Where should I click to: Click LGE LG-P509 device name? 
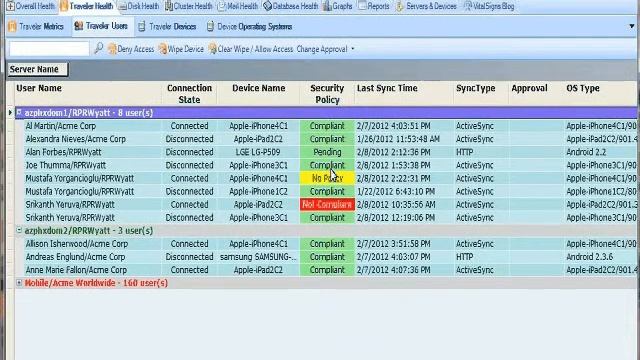(x=258, y=152)
